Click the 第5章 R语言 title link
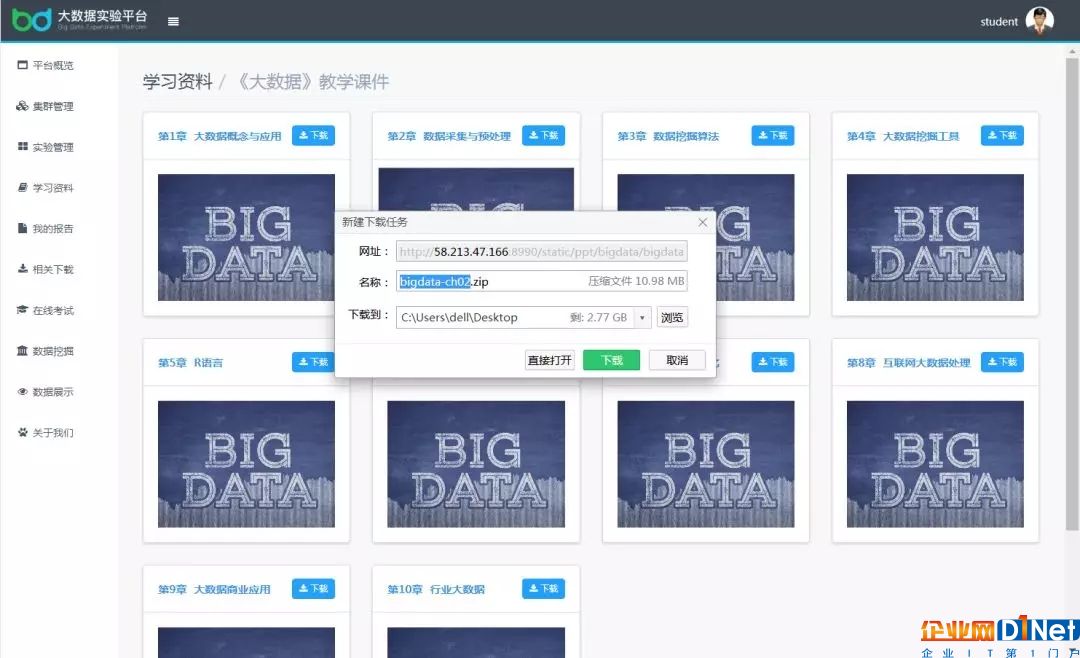Screen dimensions: 1080x658 point(190,362)
